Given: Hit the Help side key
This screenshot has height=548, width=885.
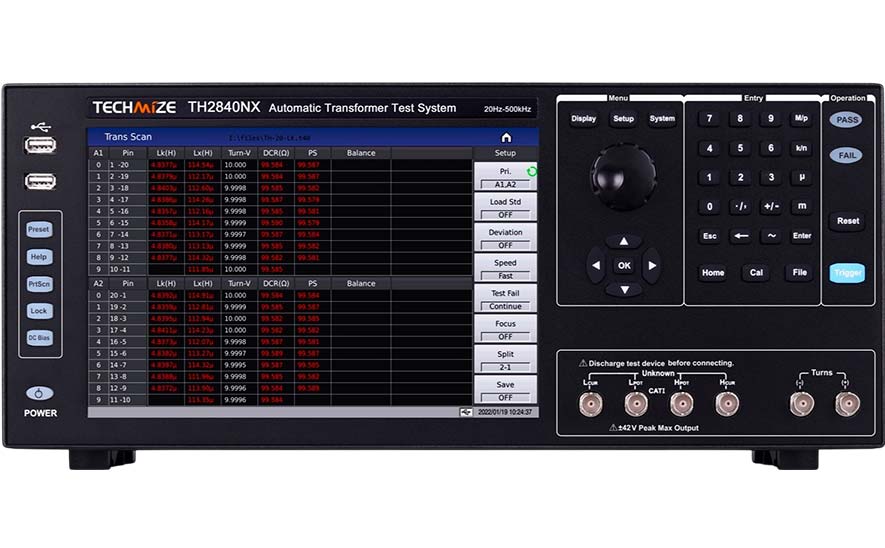Looking at the screenshot, I should pyautogui.click(x=39, y=257).
